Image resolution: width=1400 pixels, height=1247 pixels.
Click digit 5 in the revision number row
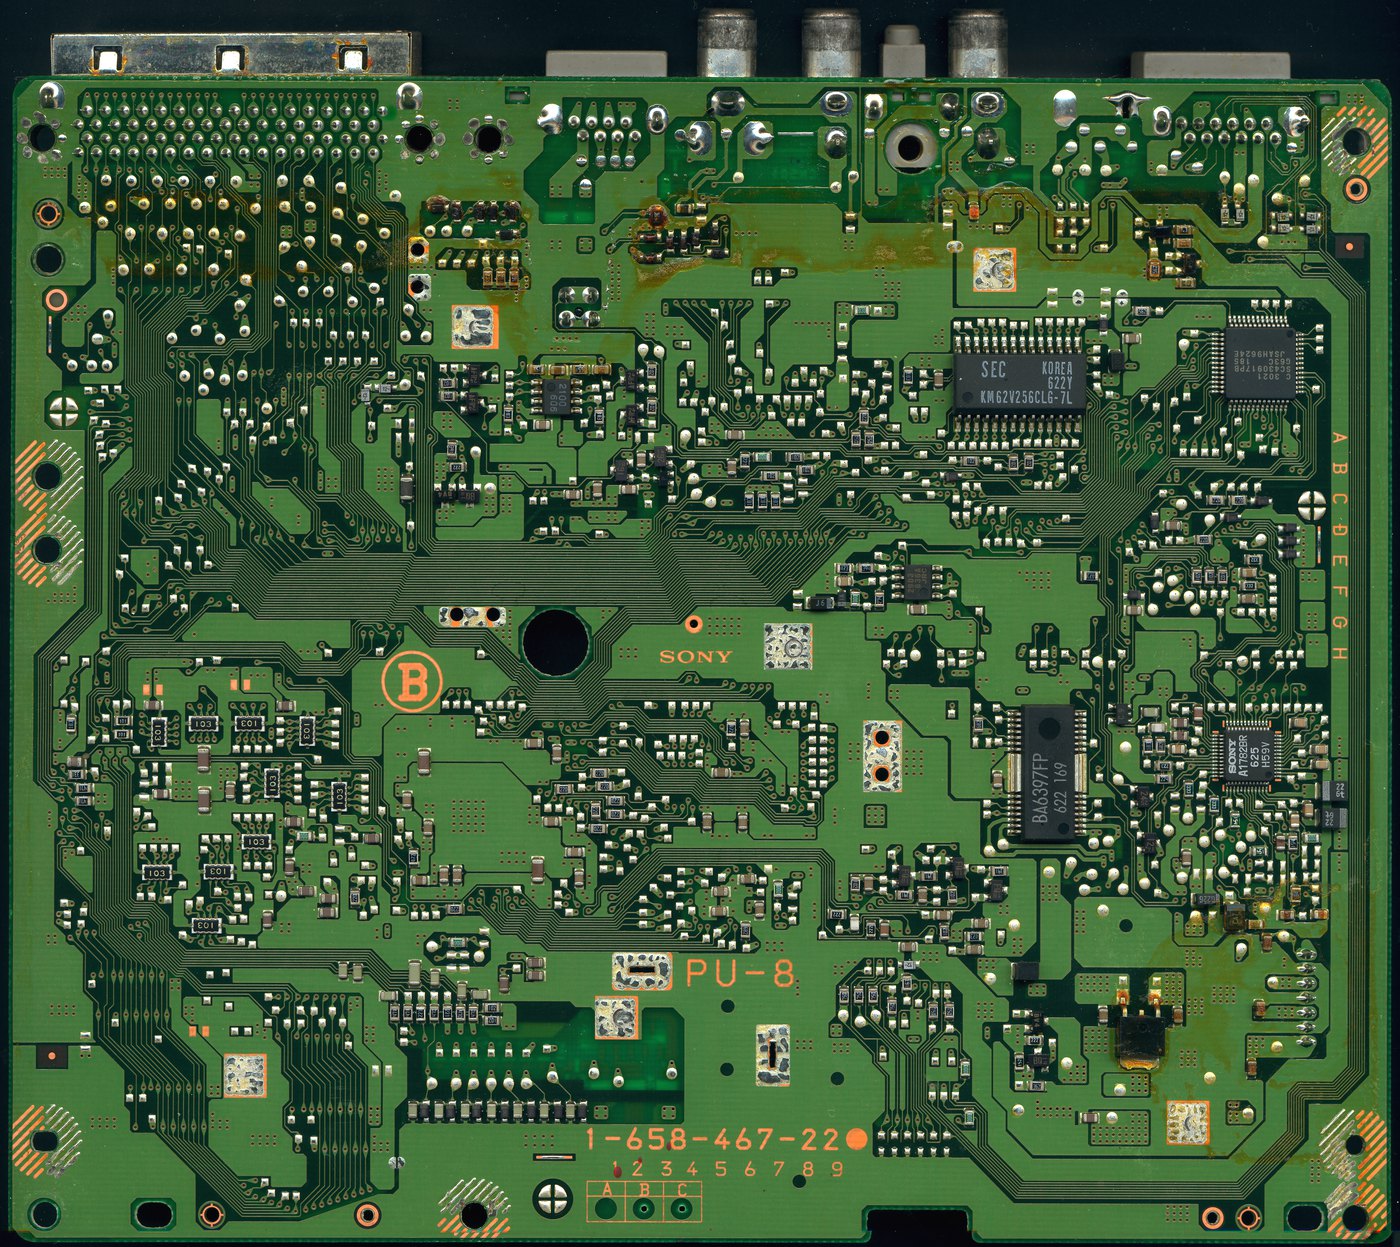(722, 1168)
